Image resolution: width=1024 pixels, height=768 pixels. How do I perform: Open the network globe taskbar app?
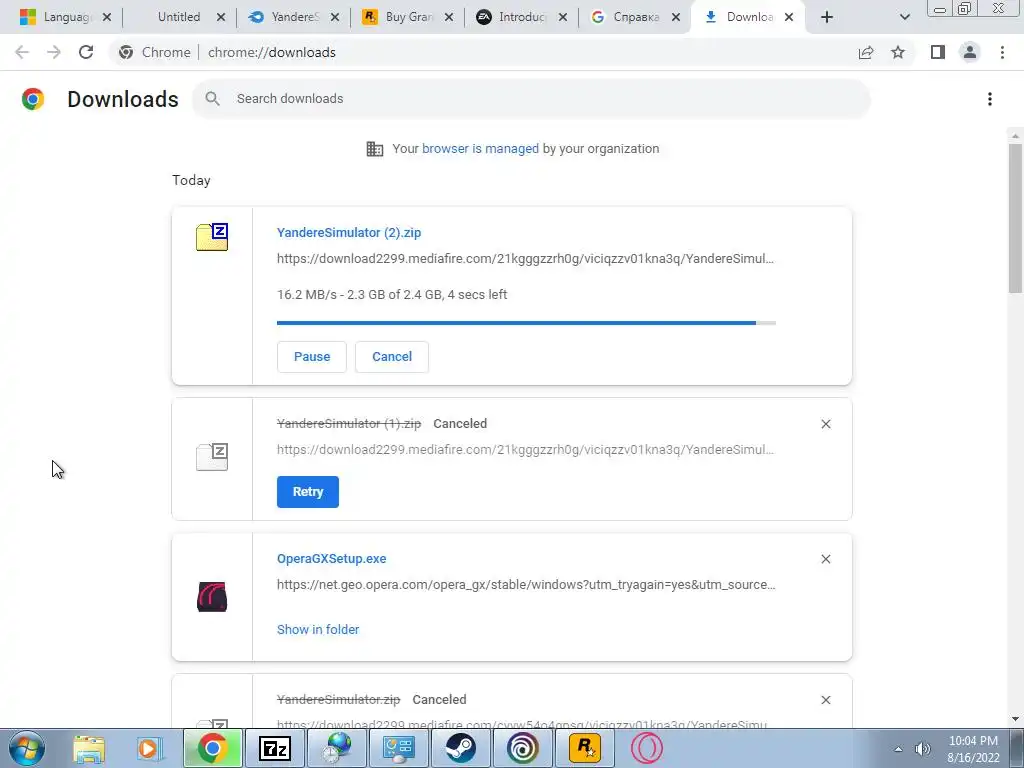point(336,748)
